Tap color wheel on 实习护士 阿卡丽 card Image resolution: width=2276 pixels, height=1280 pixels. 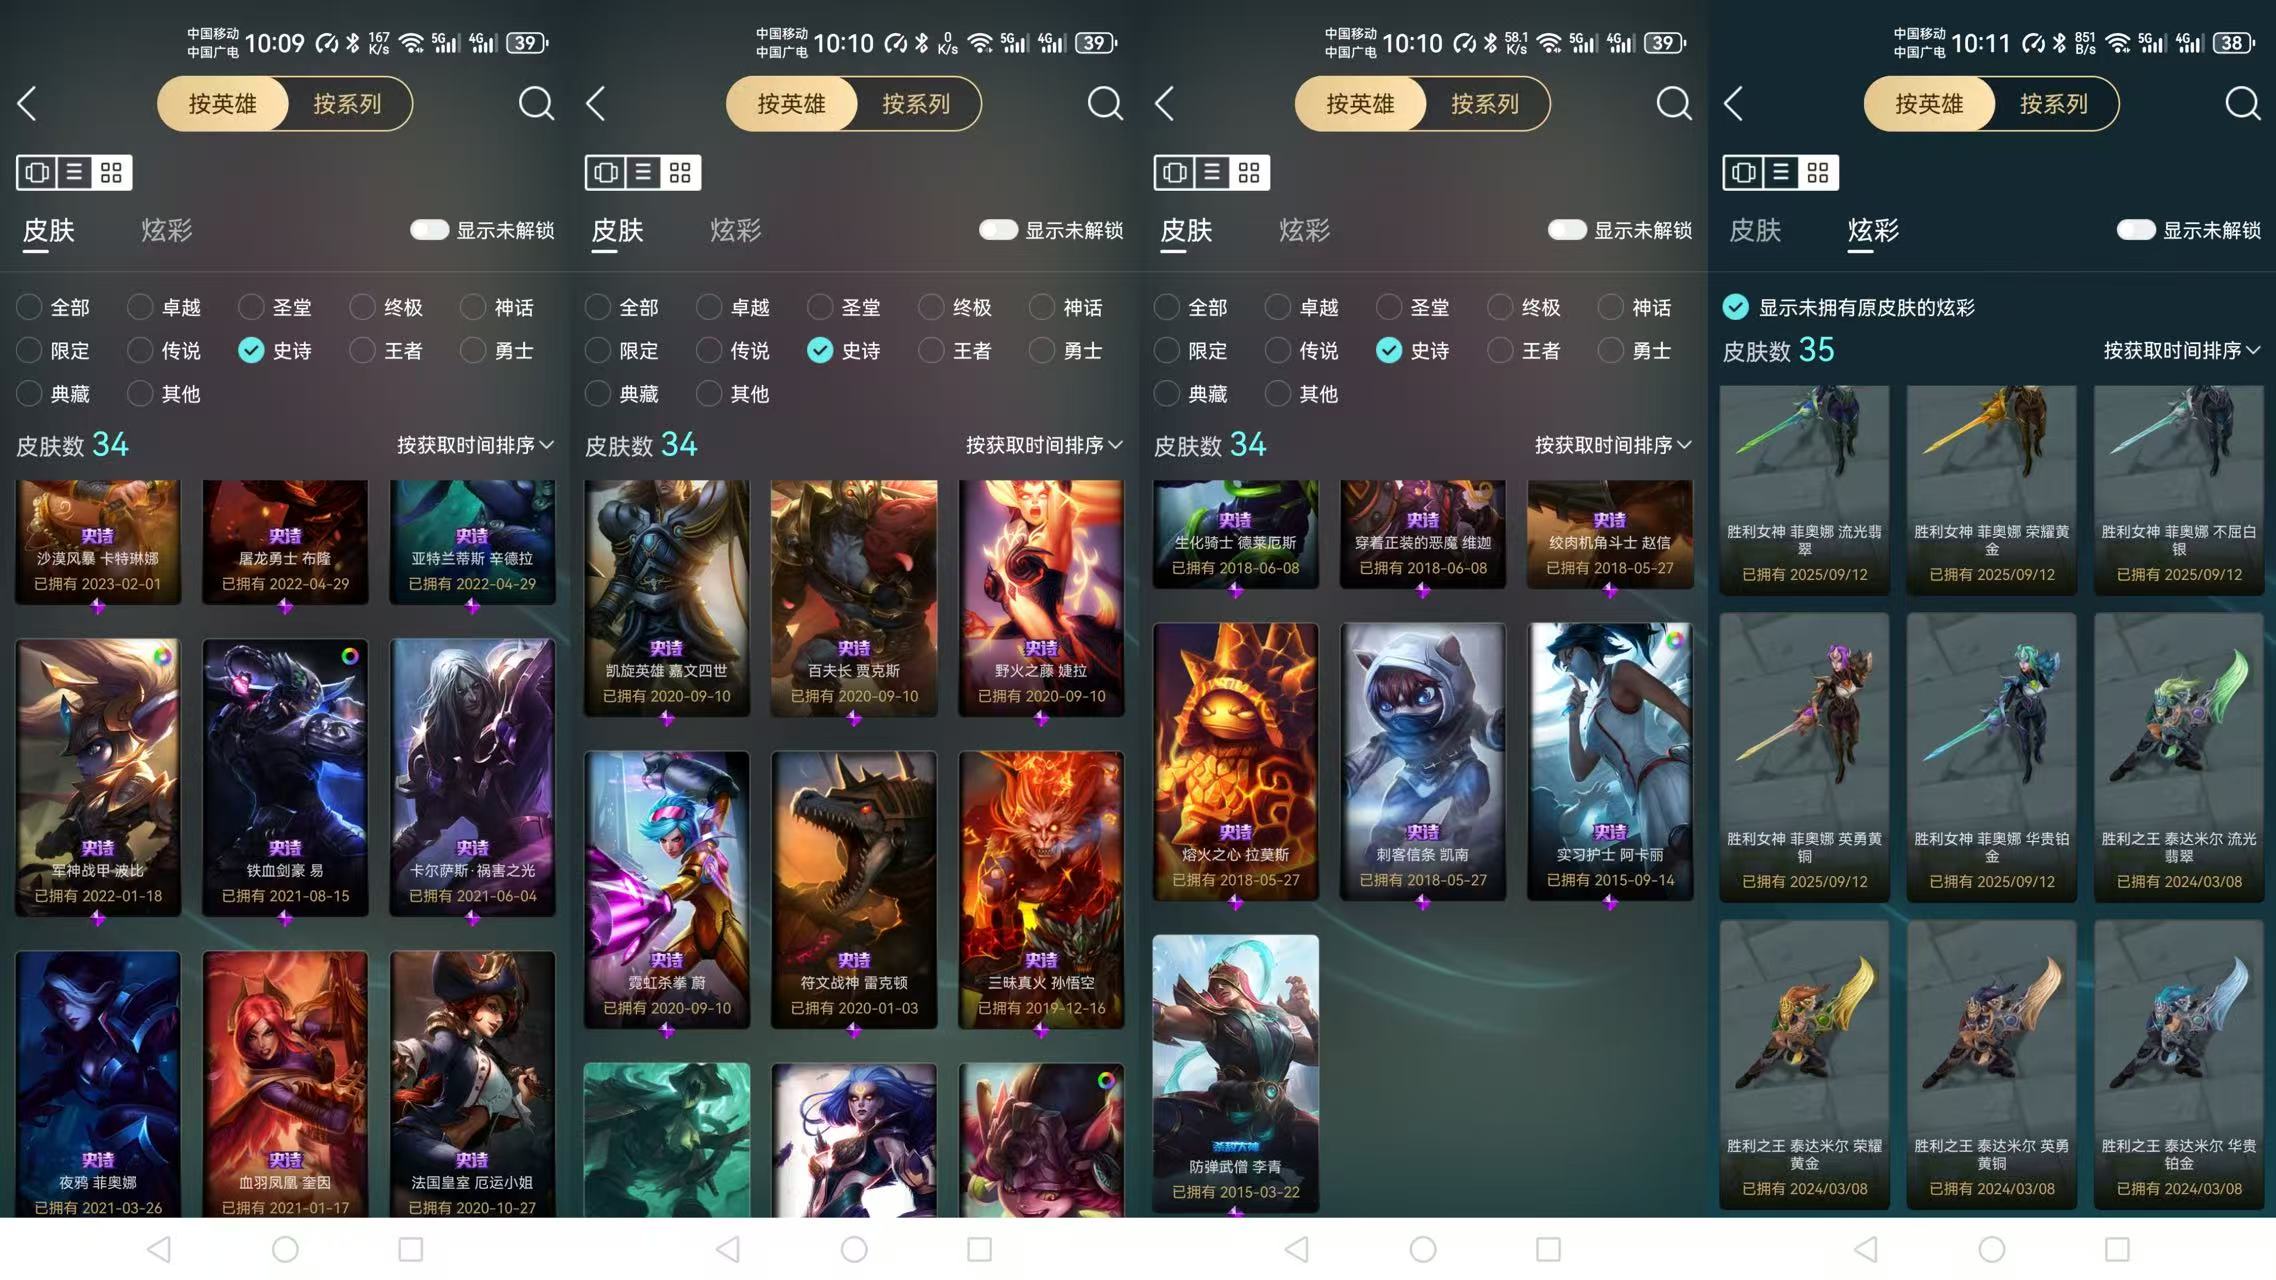pyautogui.click(x=1675, y=640)
